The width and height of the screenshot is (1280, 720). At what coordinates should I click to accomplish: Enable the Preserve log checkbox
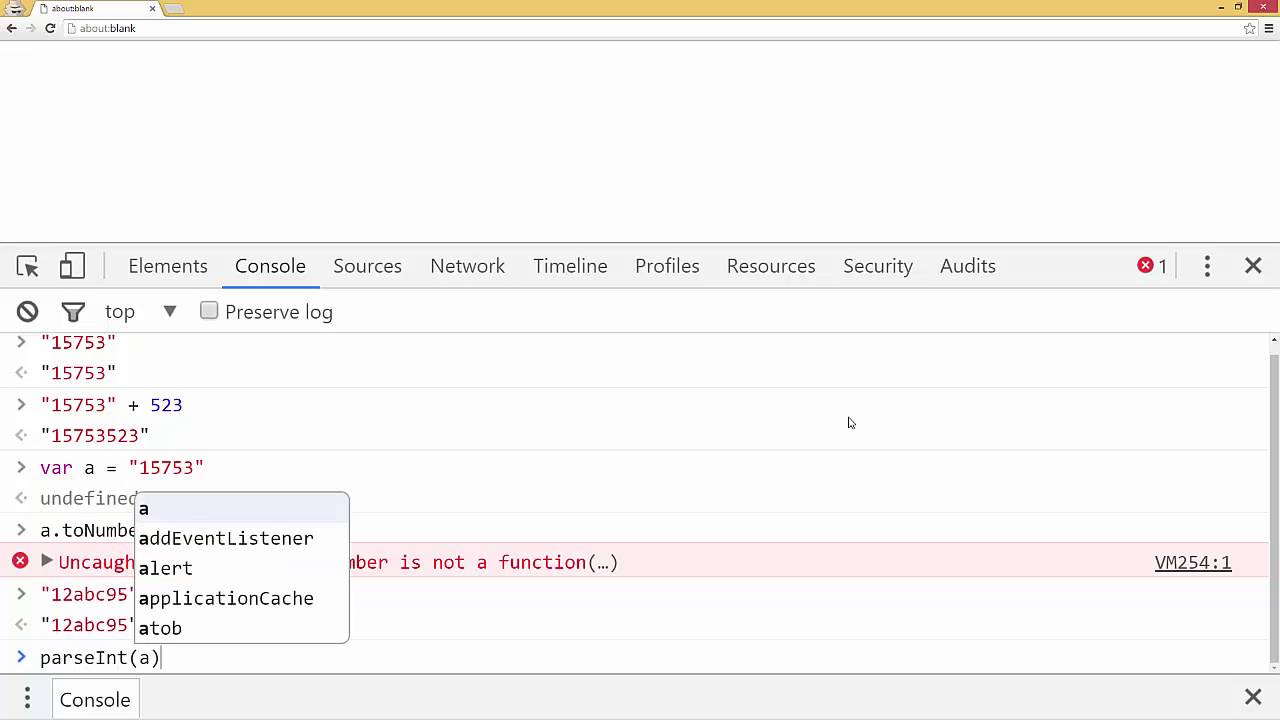coord(209,311)
